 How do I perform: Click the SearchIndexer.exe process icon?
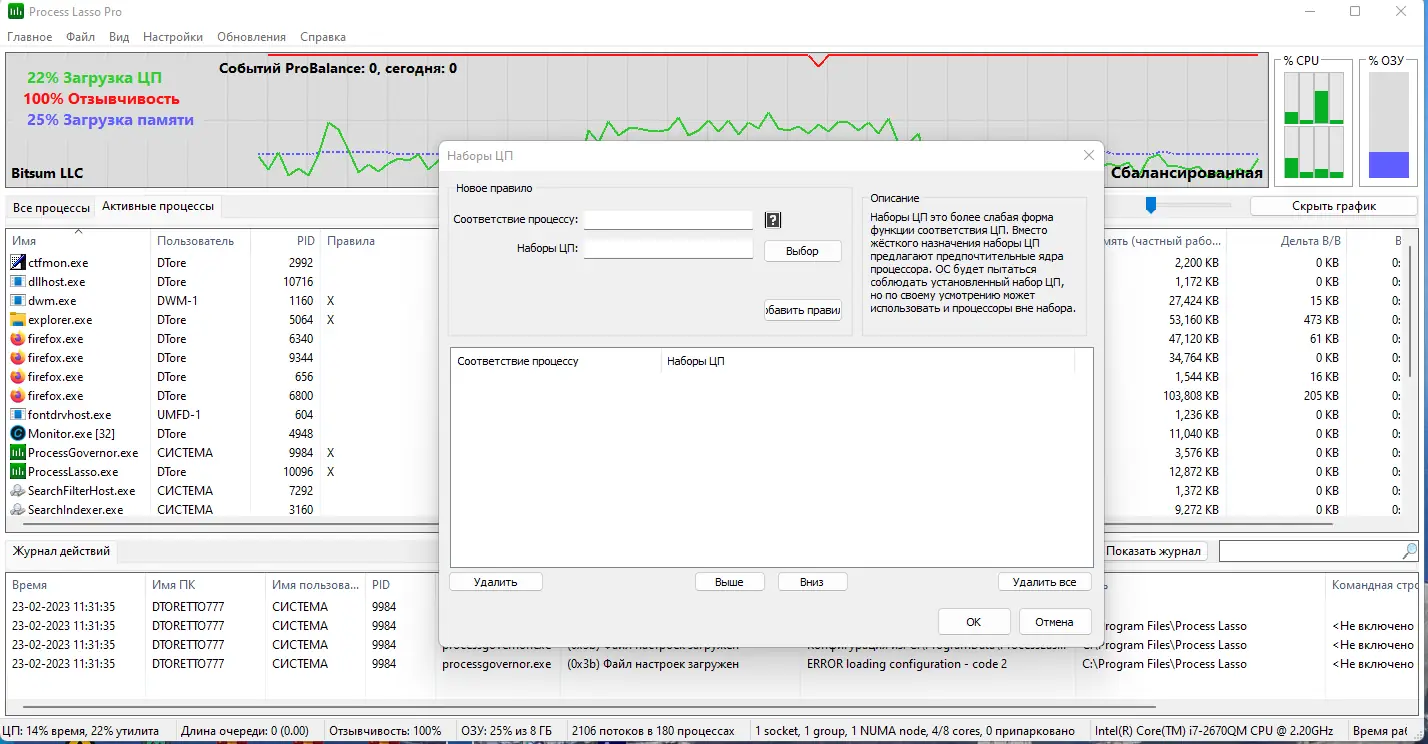[17, 509]
